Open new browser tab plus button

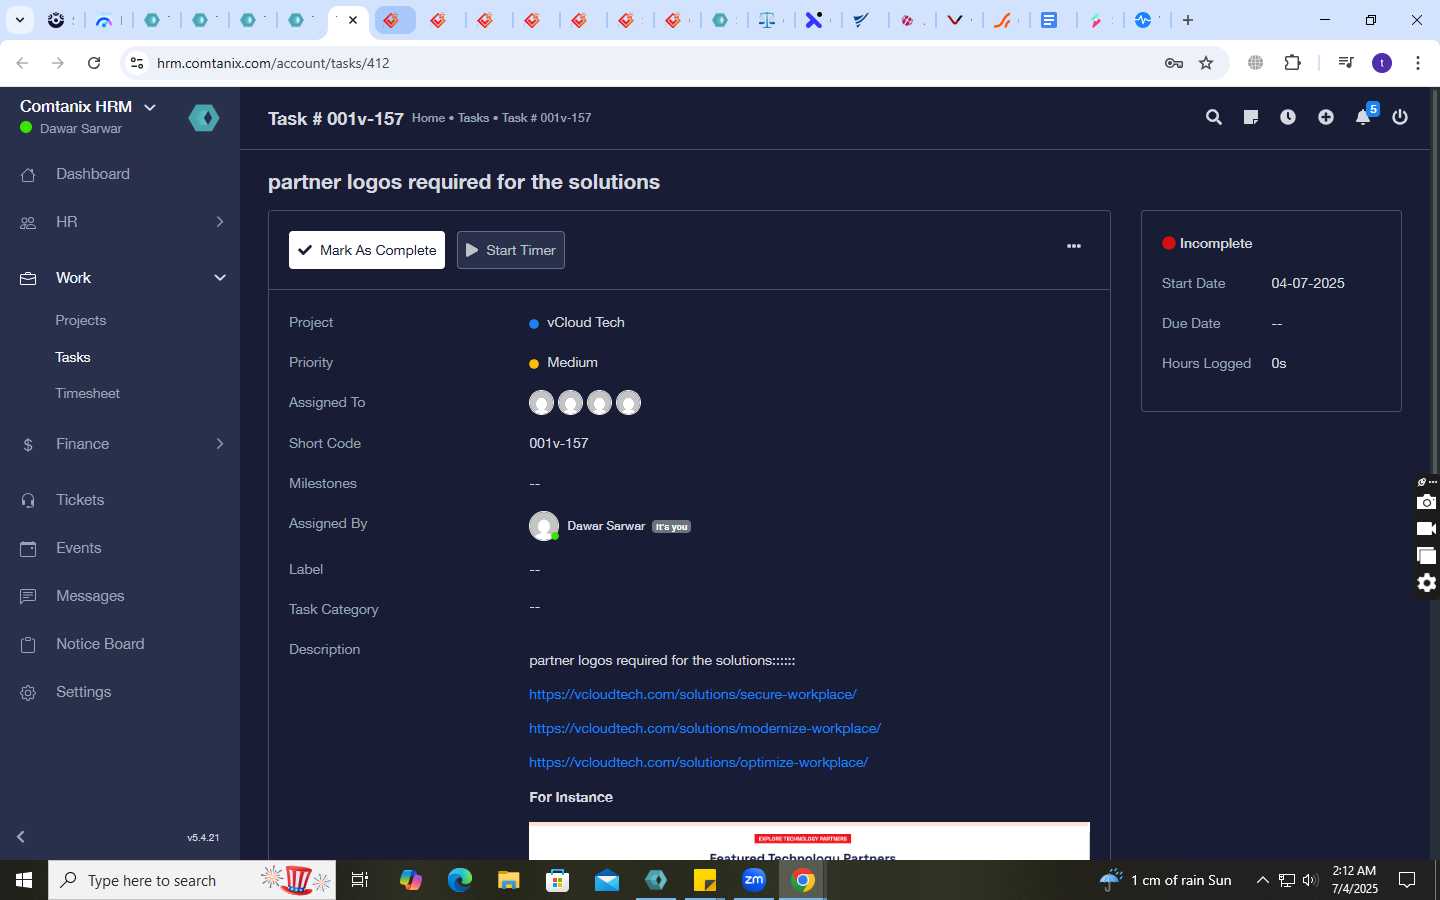pos(1188,20)
